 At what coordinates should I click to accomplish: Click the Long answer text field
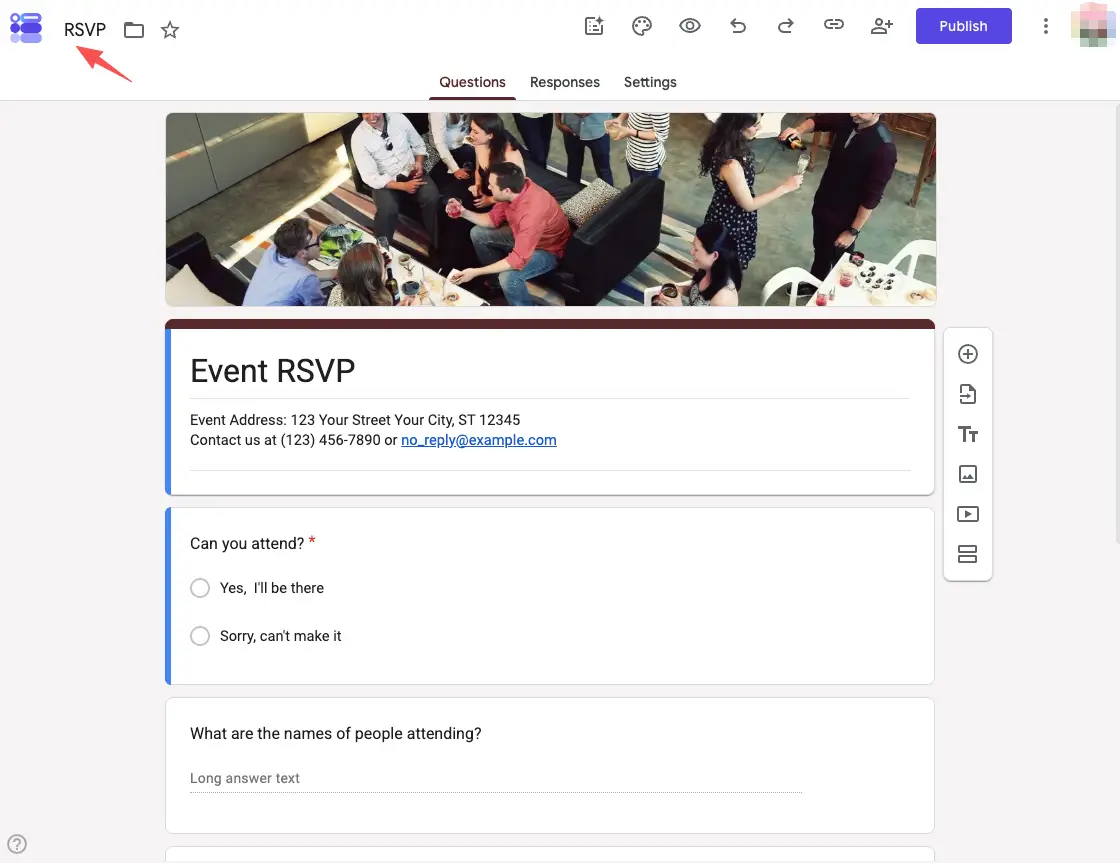[x=496, y=779]
